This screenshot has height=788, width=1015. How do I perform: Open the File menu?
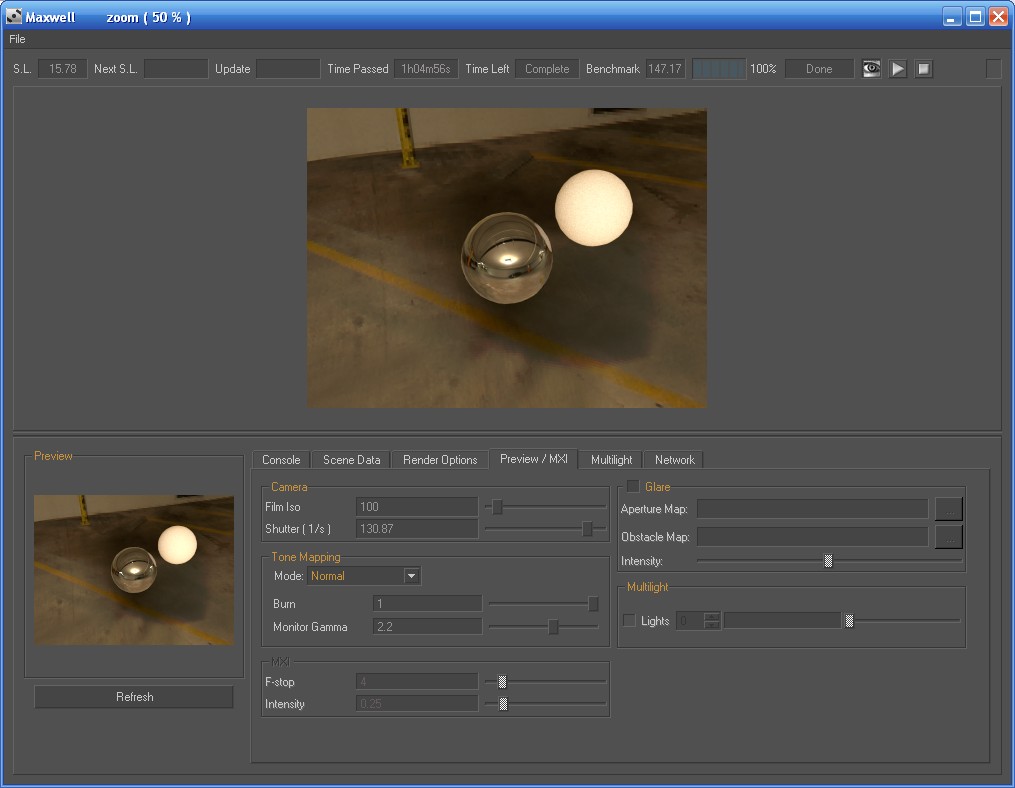[x=17, y=39]
